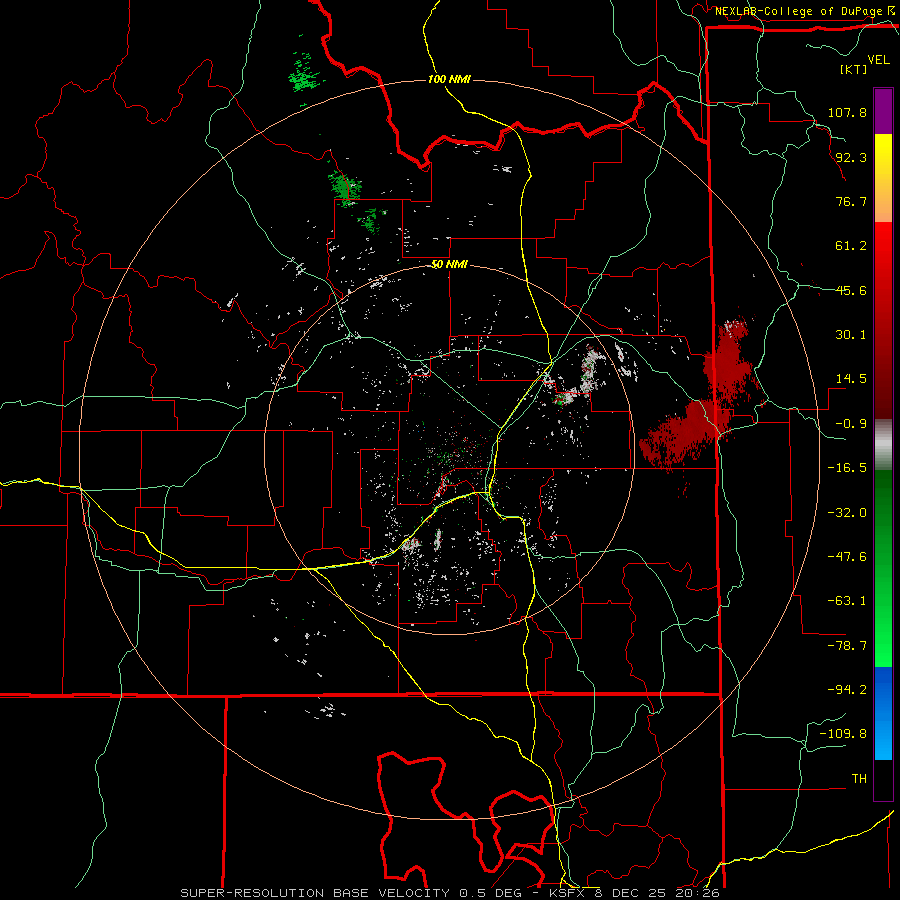Select the black TH box in color bar
900x900 pixels.
883,779
